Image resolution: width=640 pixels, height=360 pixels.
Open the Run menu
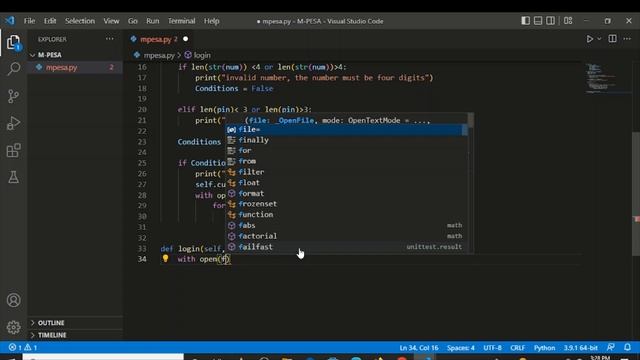click(153, 21)
